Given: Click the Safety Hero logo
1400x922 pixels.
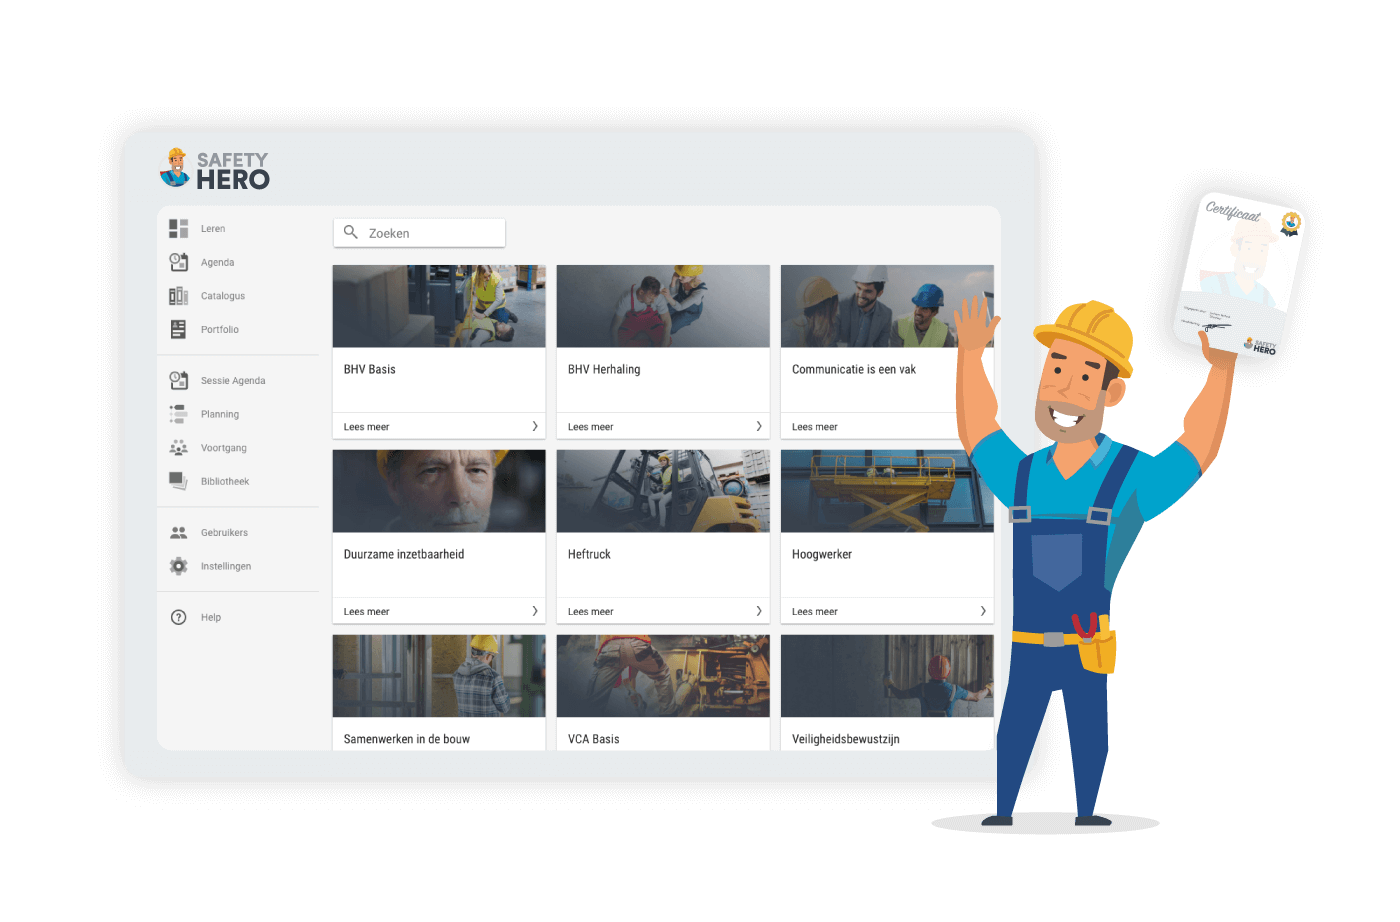Looking at the screenshot, I should pyautogui.click(x=214, y=169).
